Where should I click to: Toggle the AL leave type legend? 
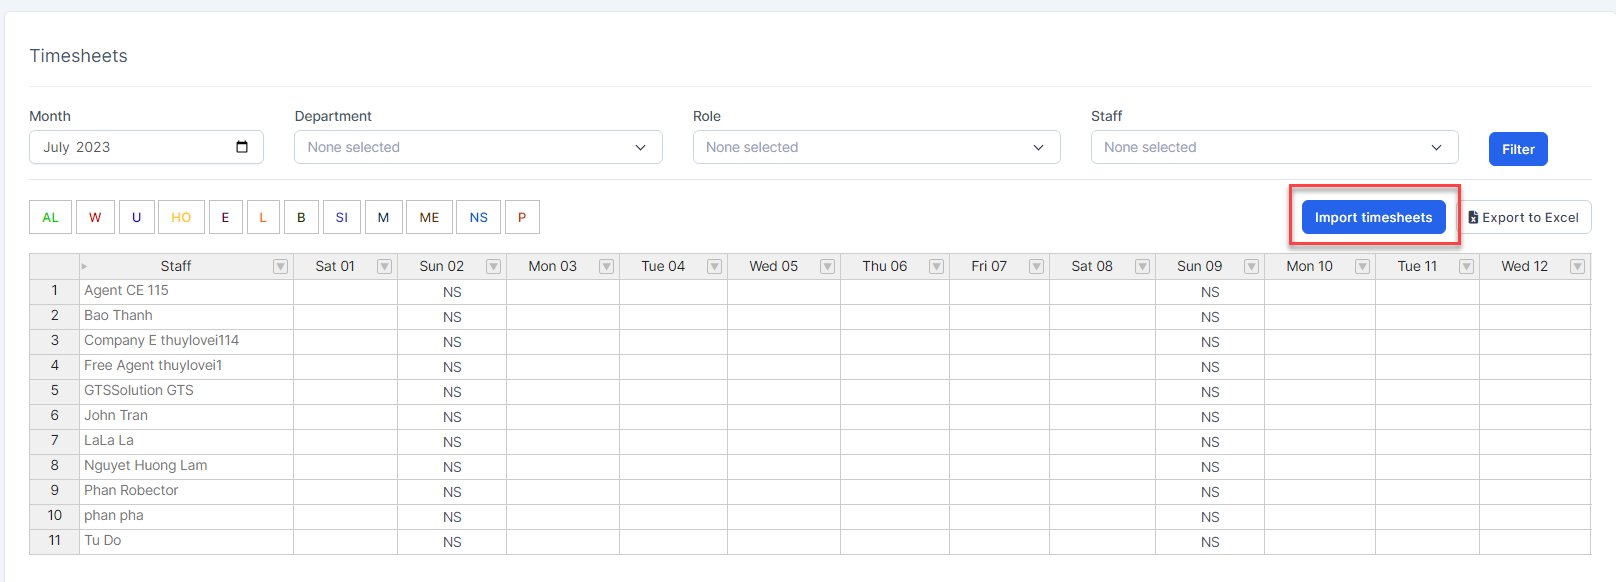point(50,217)
